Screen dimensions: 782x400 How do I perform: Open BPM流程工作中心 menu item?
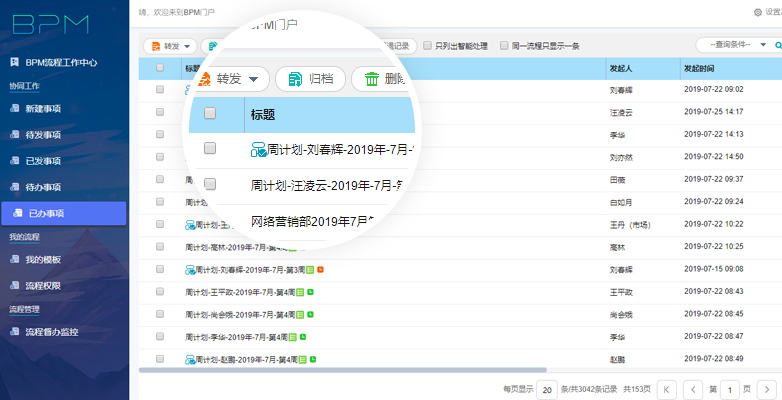(60, 62)
